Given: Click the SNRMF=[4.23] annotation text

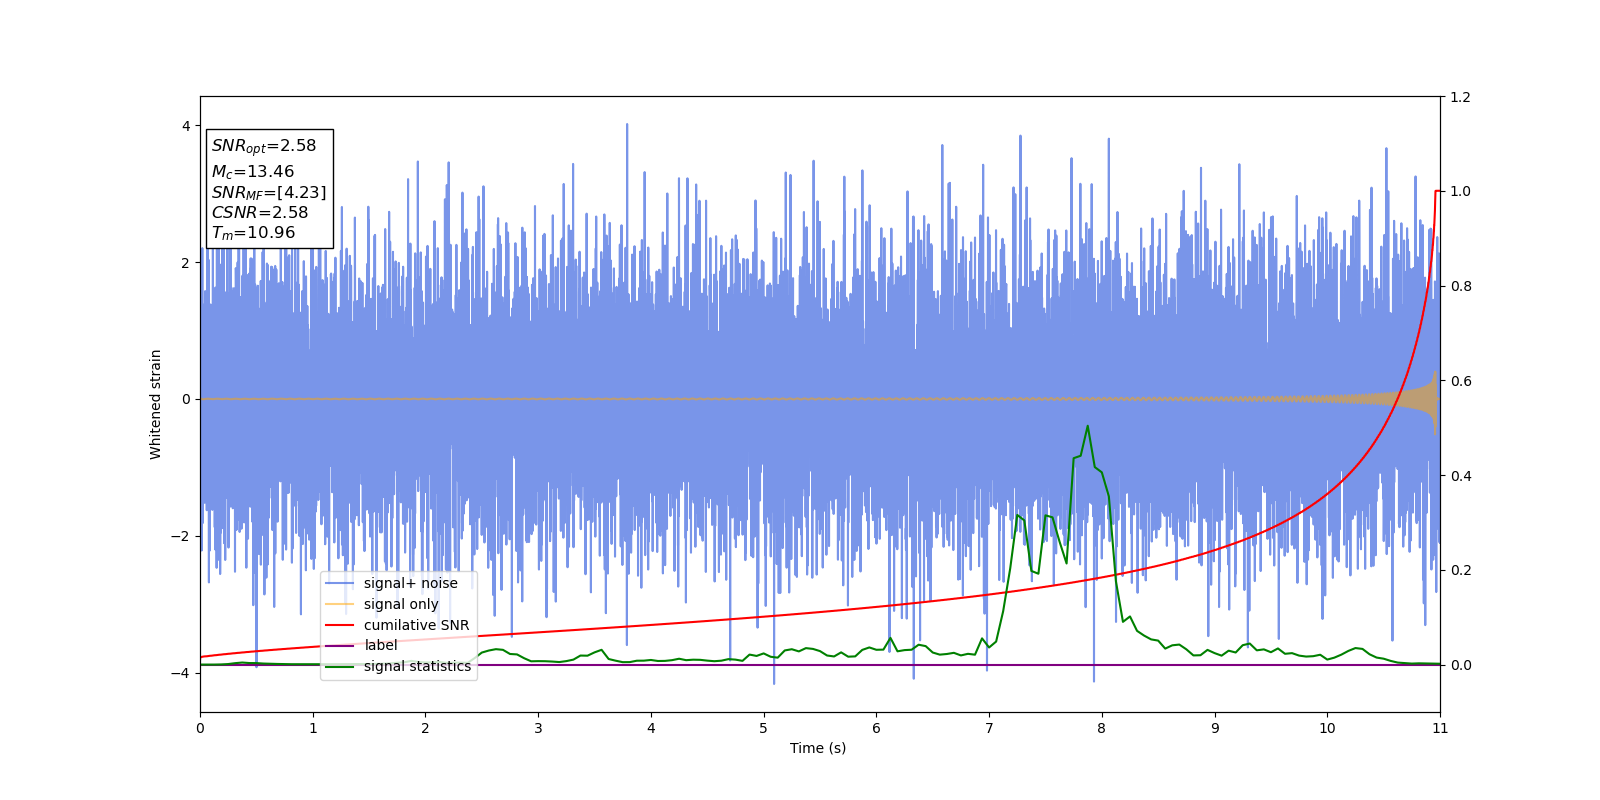Looking at the screenshot, I should (x=269, y=193).
